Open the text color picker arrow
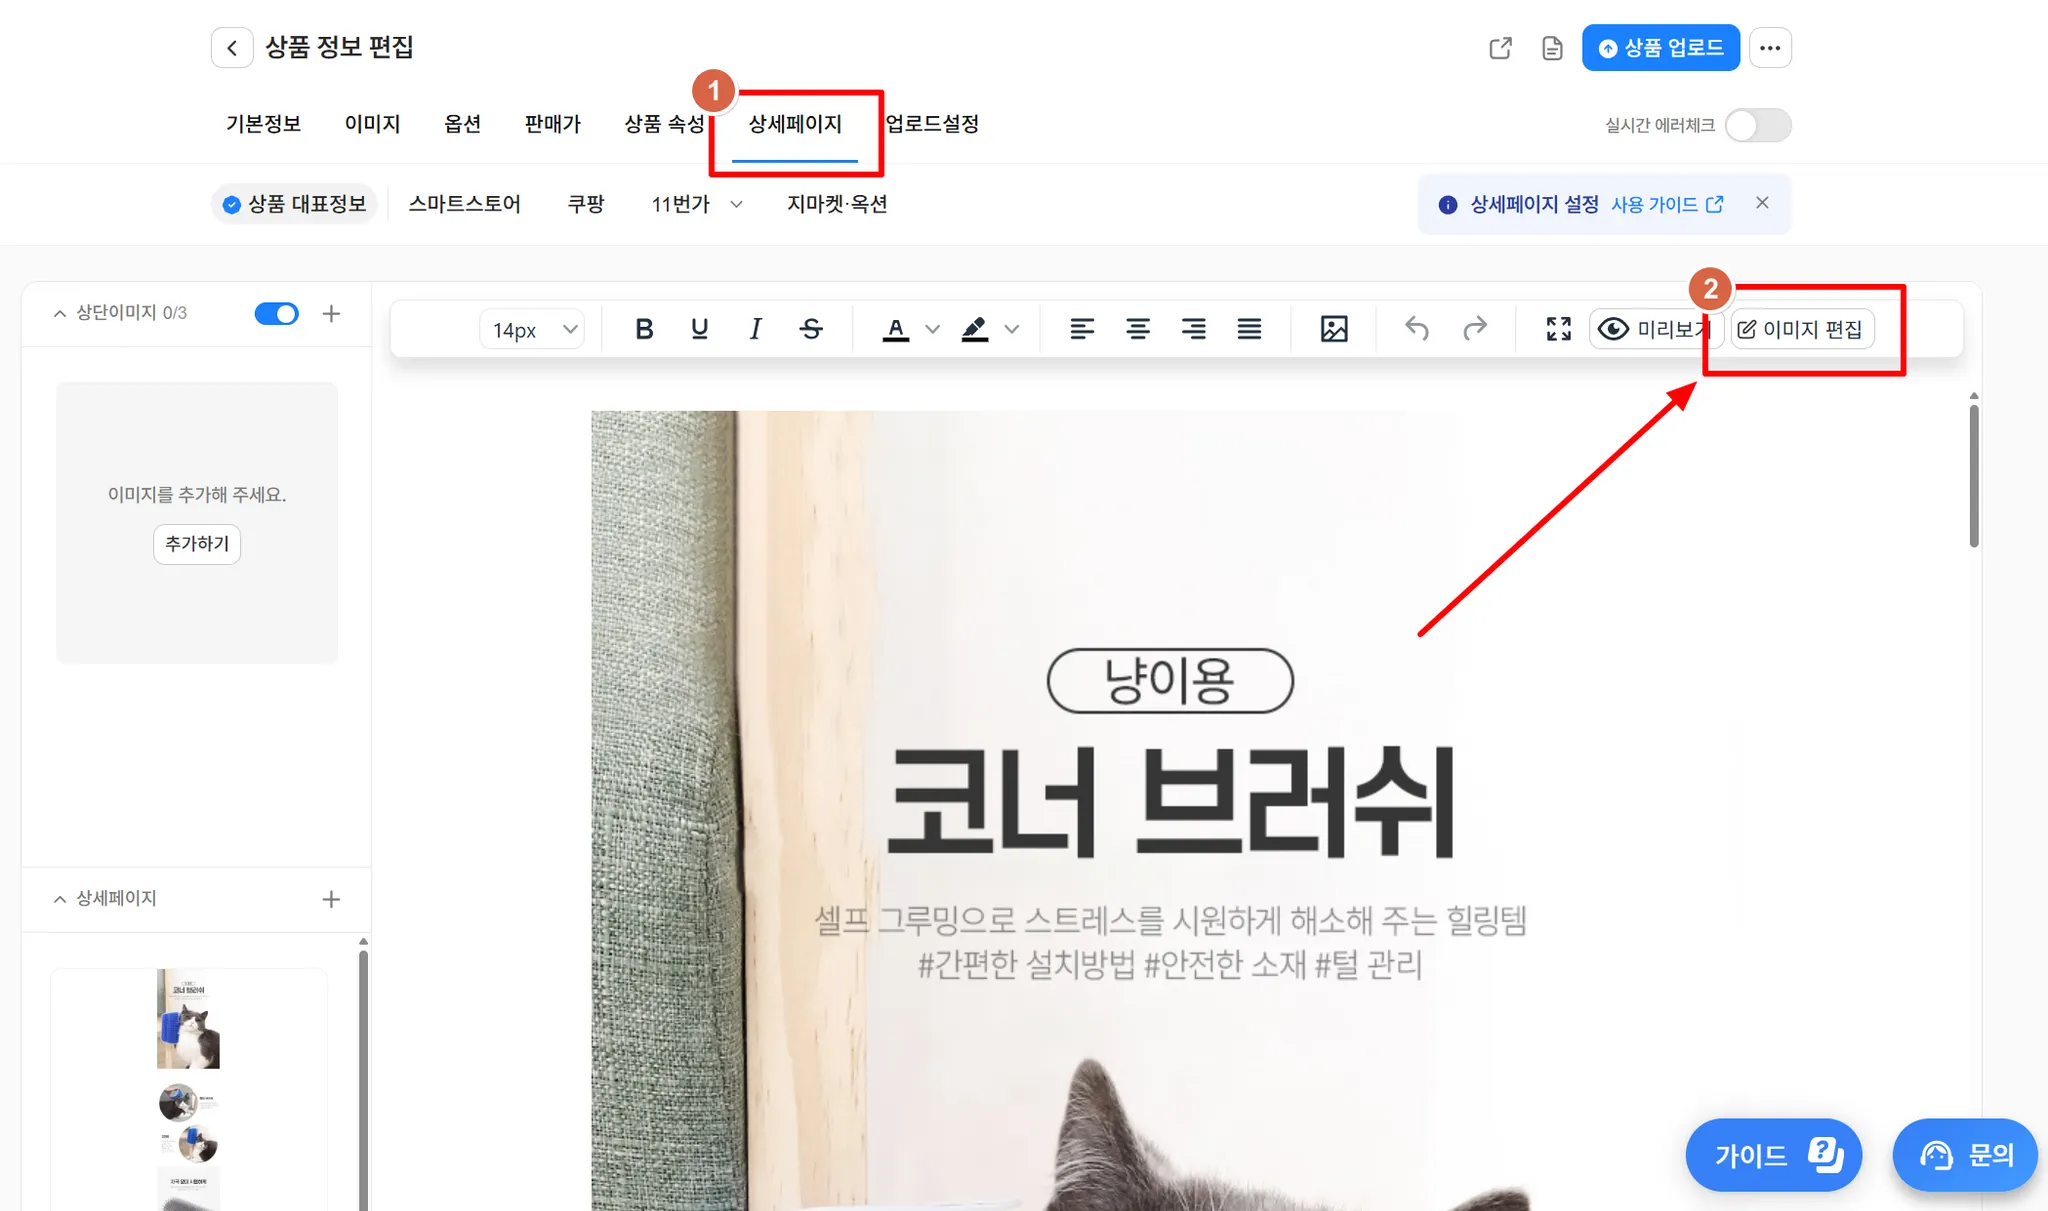2048x1211 pixels. click(x=932, y=329)
